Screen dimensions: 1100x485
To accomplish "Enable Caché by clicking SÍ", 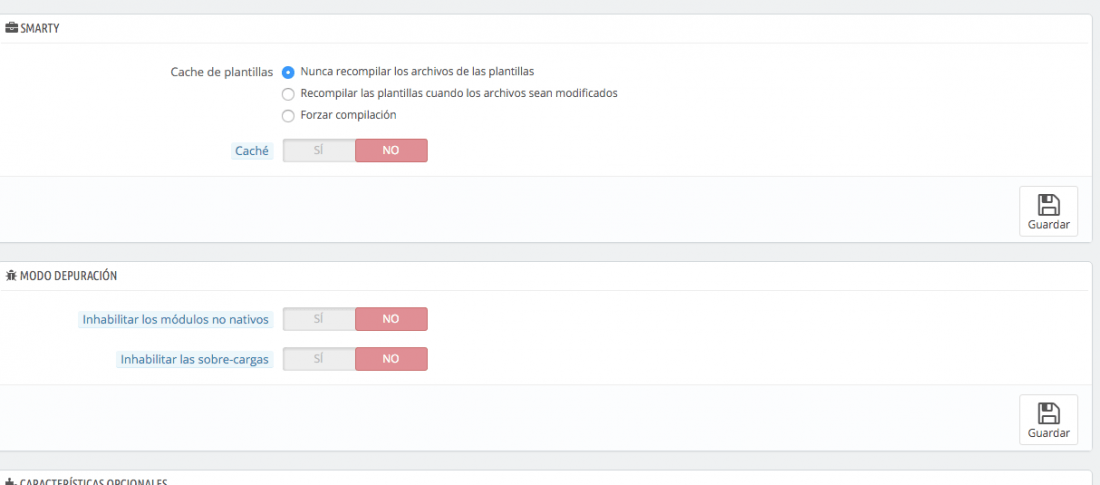I will click(318, 150).
